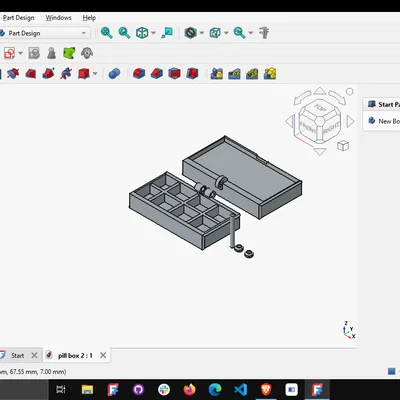Create a Polar Pattern feature

pos(252,73)
